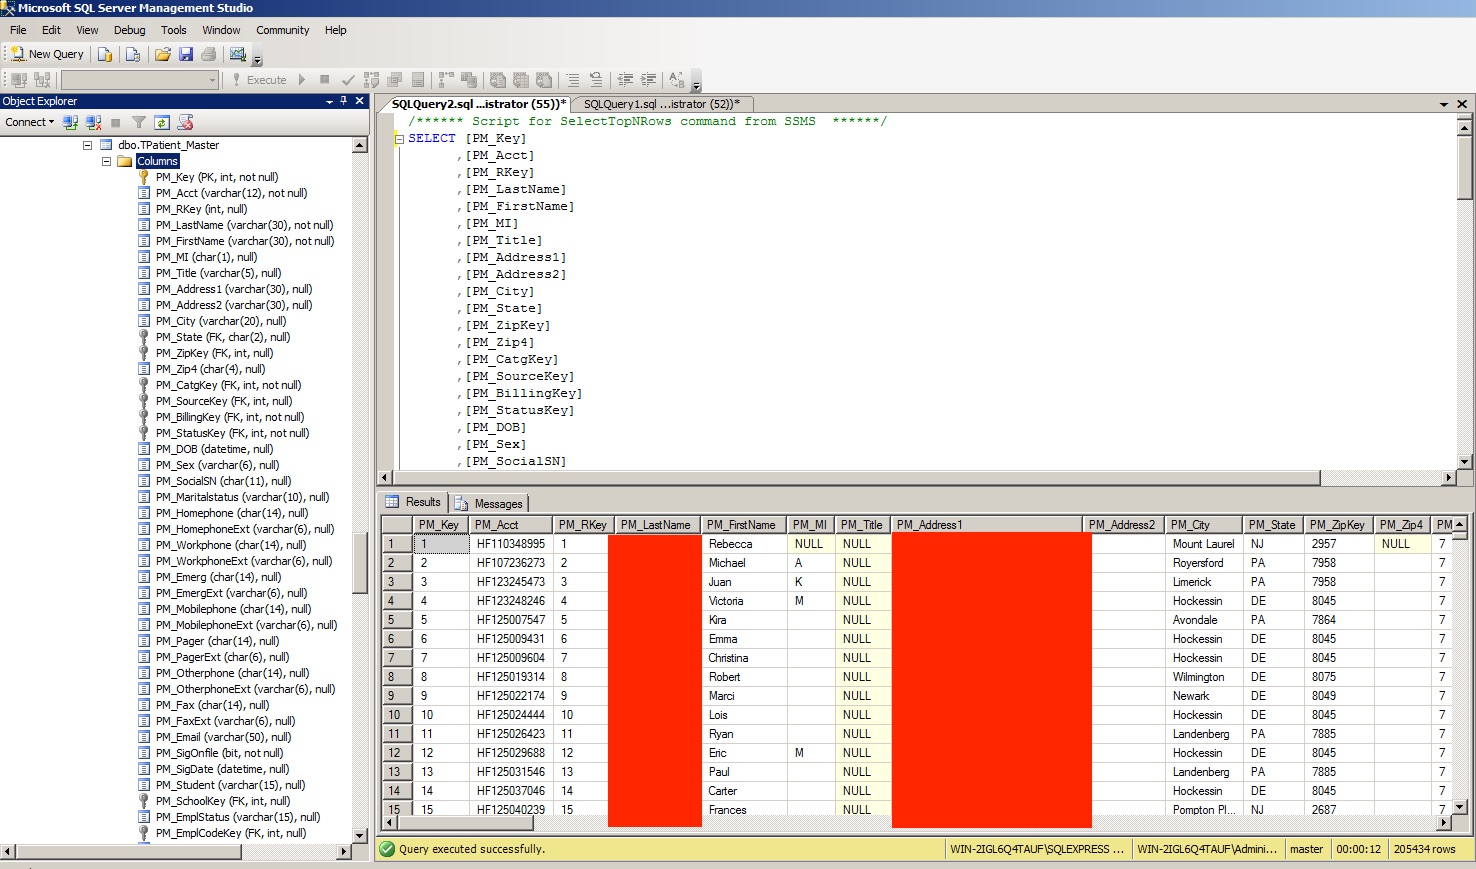
Task: Open an Analysis Services query
Action: coord(132,54)
